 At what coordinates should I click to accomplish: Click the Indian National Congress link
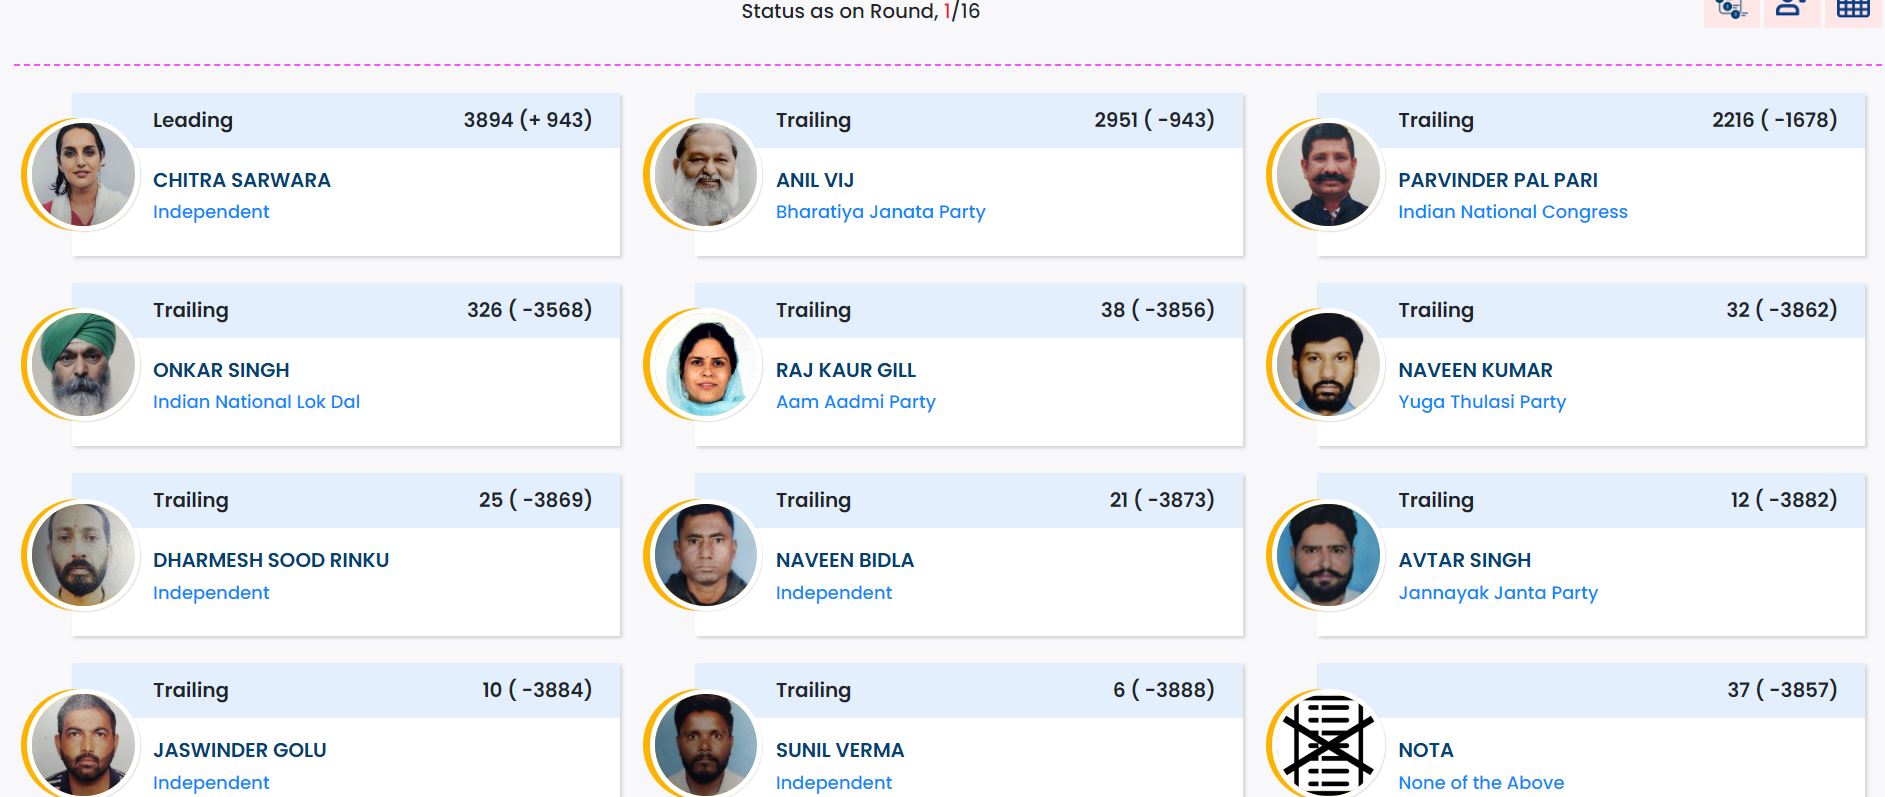(x=1512, y=212)
